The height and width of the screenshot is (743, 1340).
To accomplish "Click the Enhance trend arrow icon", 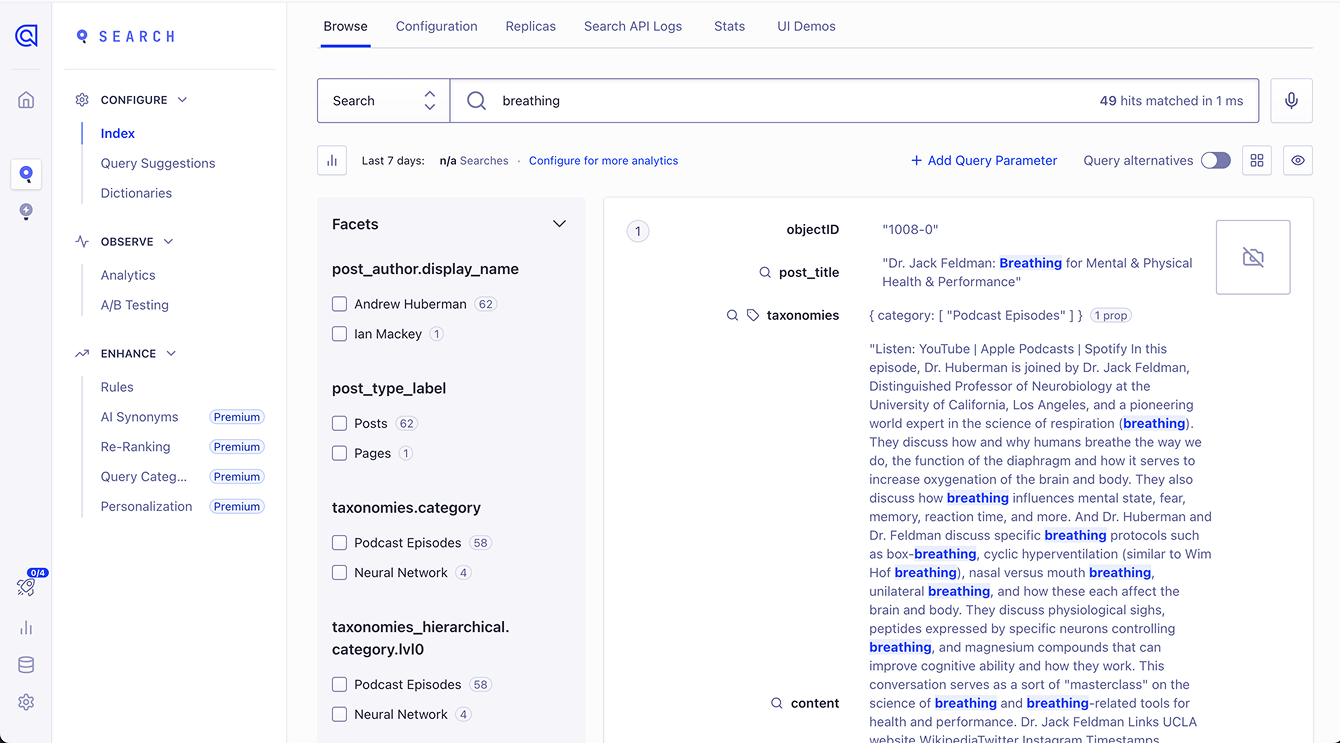I will (82, 354).
